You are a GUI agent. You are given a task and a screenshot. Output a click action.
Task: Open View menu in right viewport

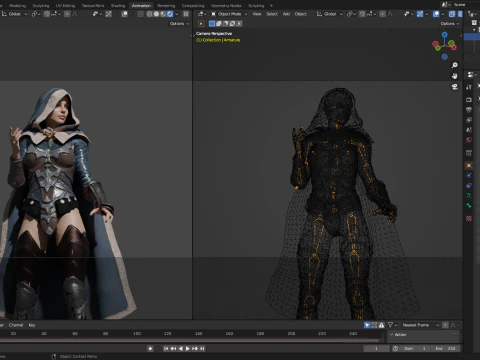coord(257,14)
